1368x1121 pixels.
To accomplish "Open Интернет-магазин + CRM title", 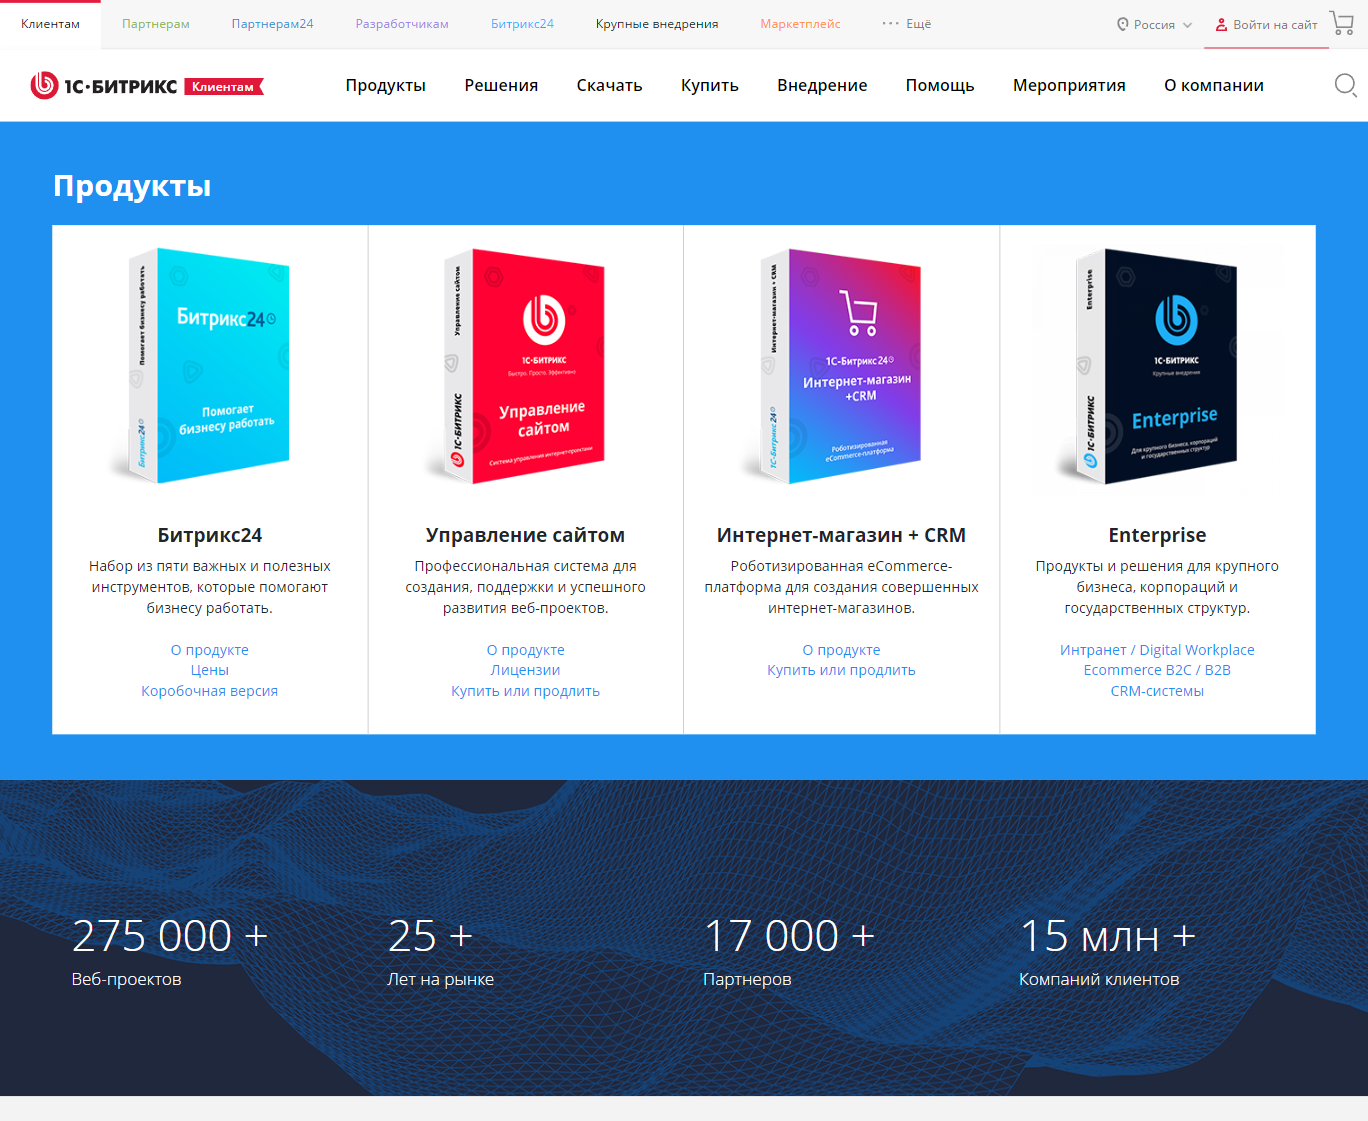I will 841,535.
